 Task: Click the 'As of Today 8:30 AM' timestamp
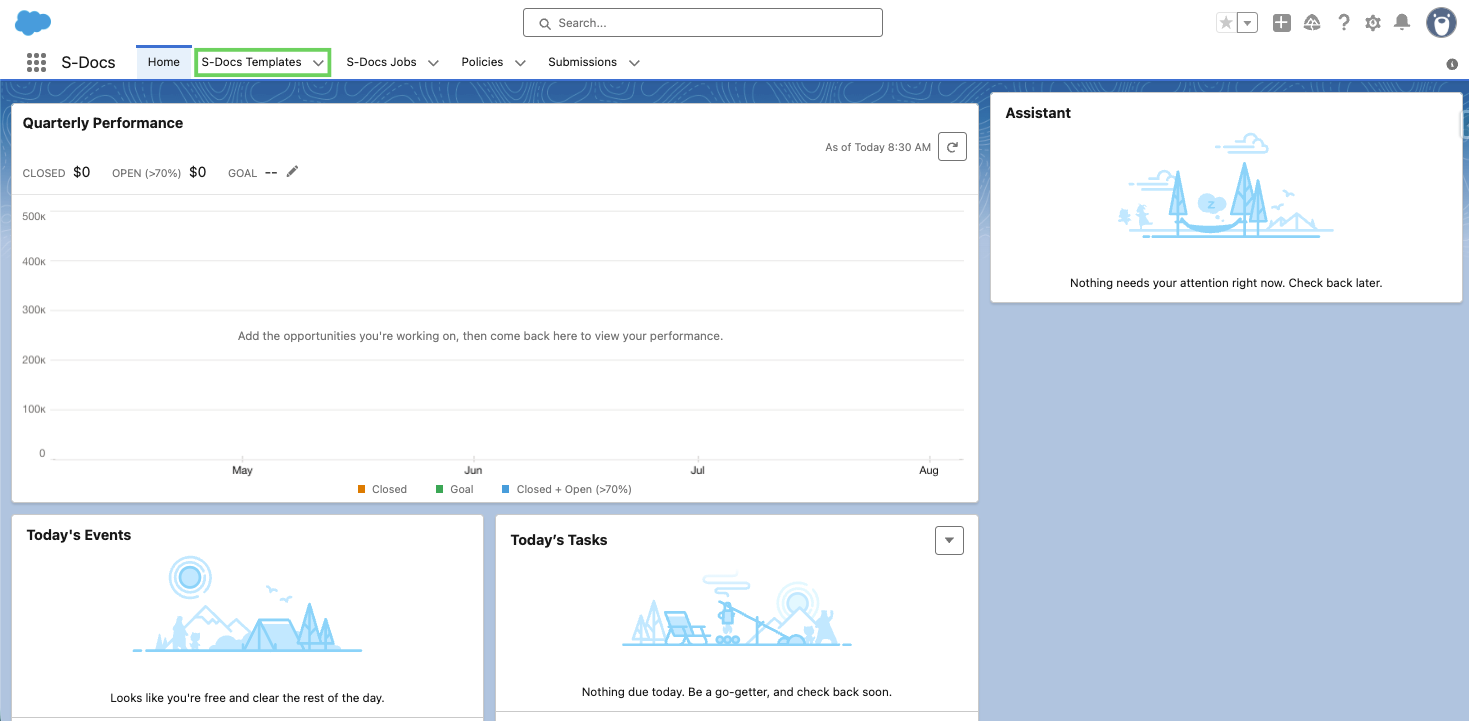[878, 147]
